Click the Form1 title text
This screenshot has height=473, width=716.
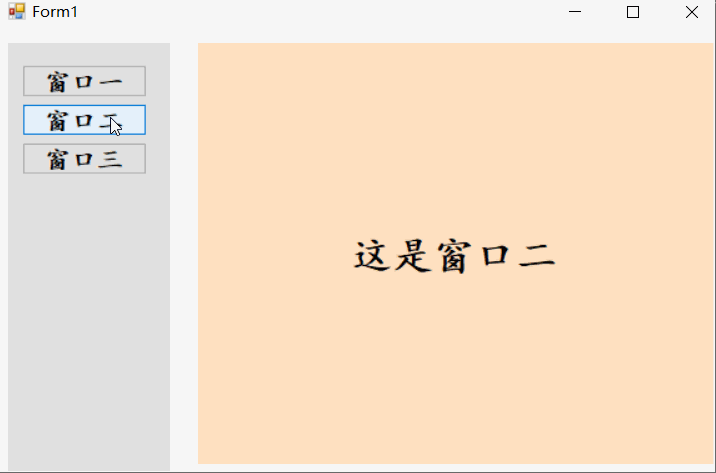point(55,12)
